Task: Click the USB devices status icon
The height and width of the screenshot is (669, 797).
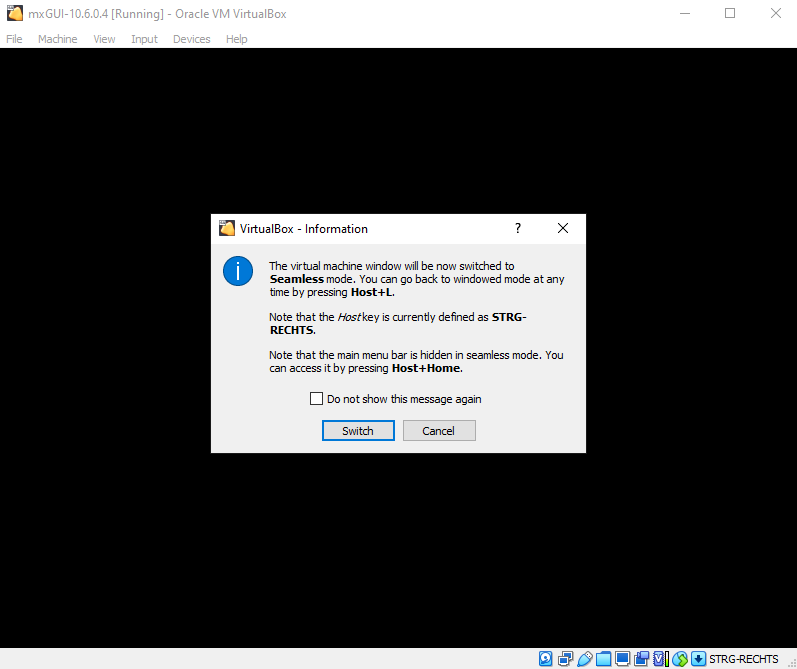Action: [x=584, y=658]
